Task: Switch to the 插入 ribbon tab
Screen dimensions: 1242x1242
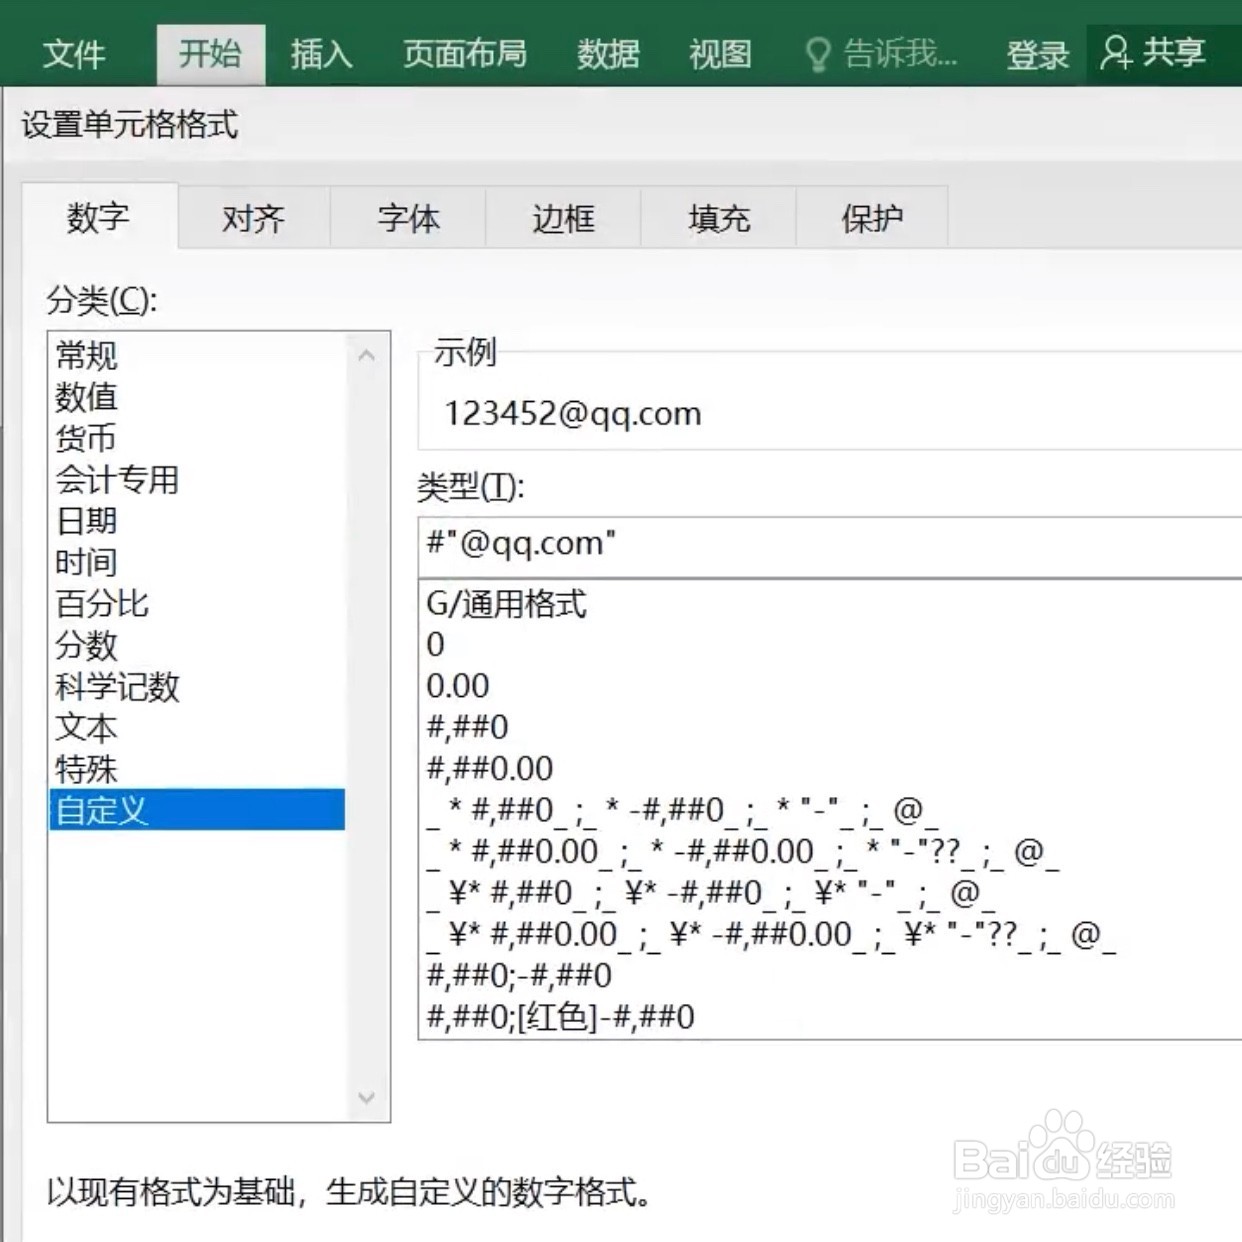Action: click(319, 55)
